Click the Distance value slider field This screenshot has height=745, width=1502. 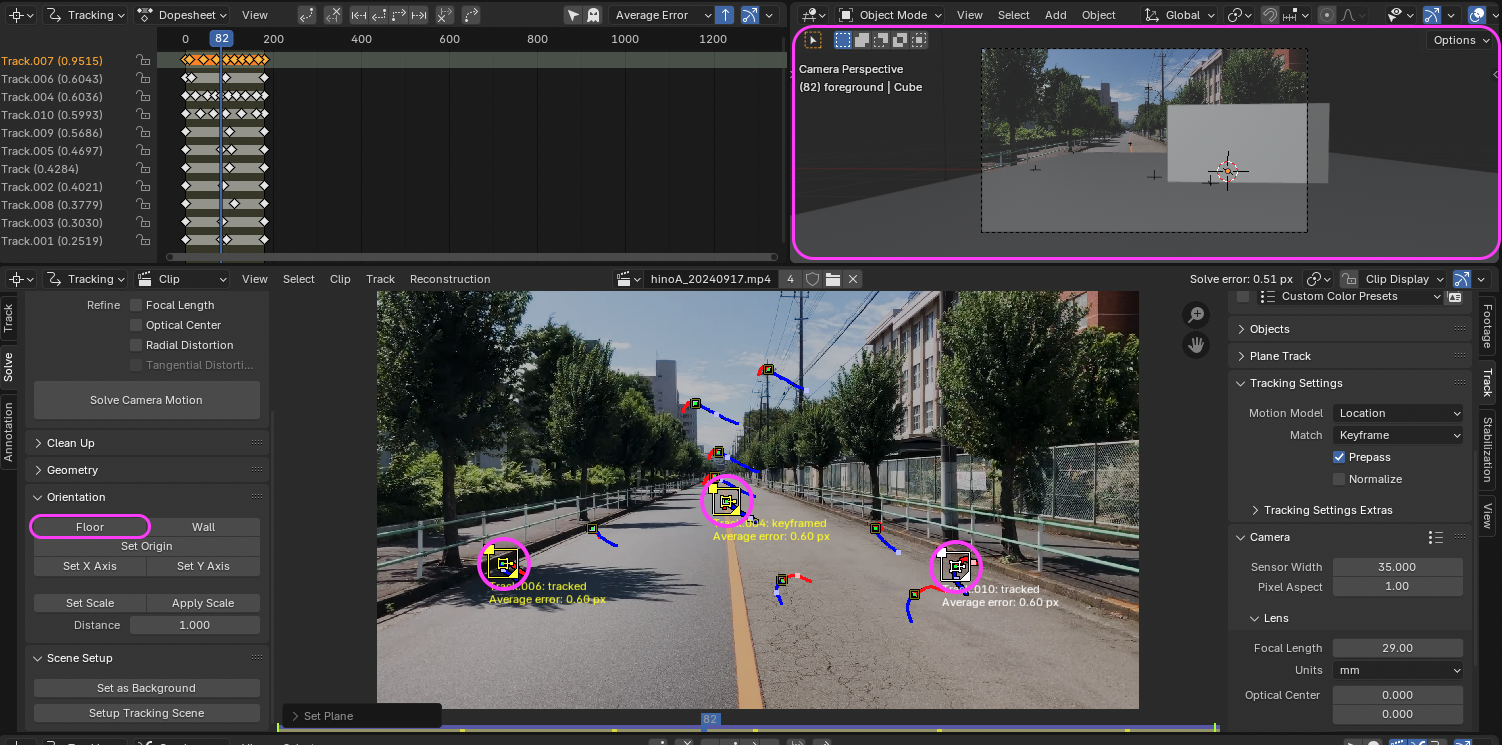pos(195,625)
